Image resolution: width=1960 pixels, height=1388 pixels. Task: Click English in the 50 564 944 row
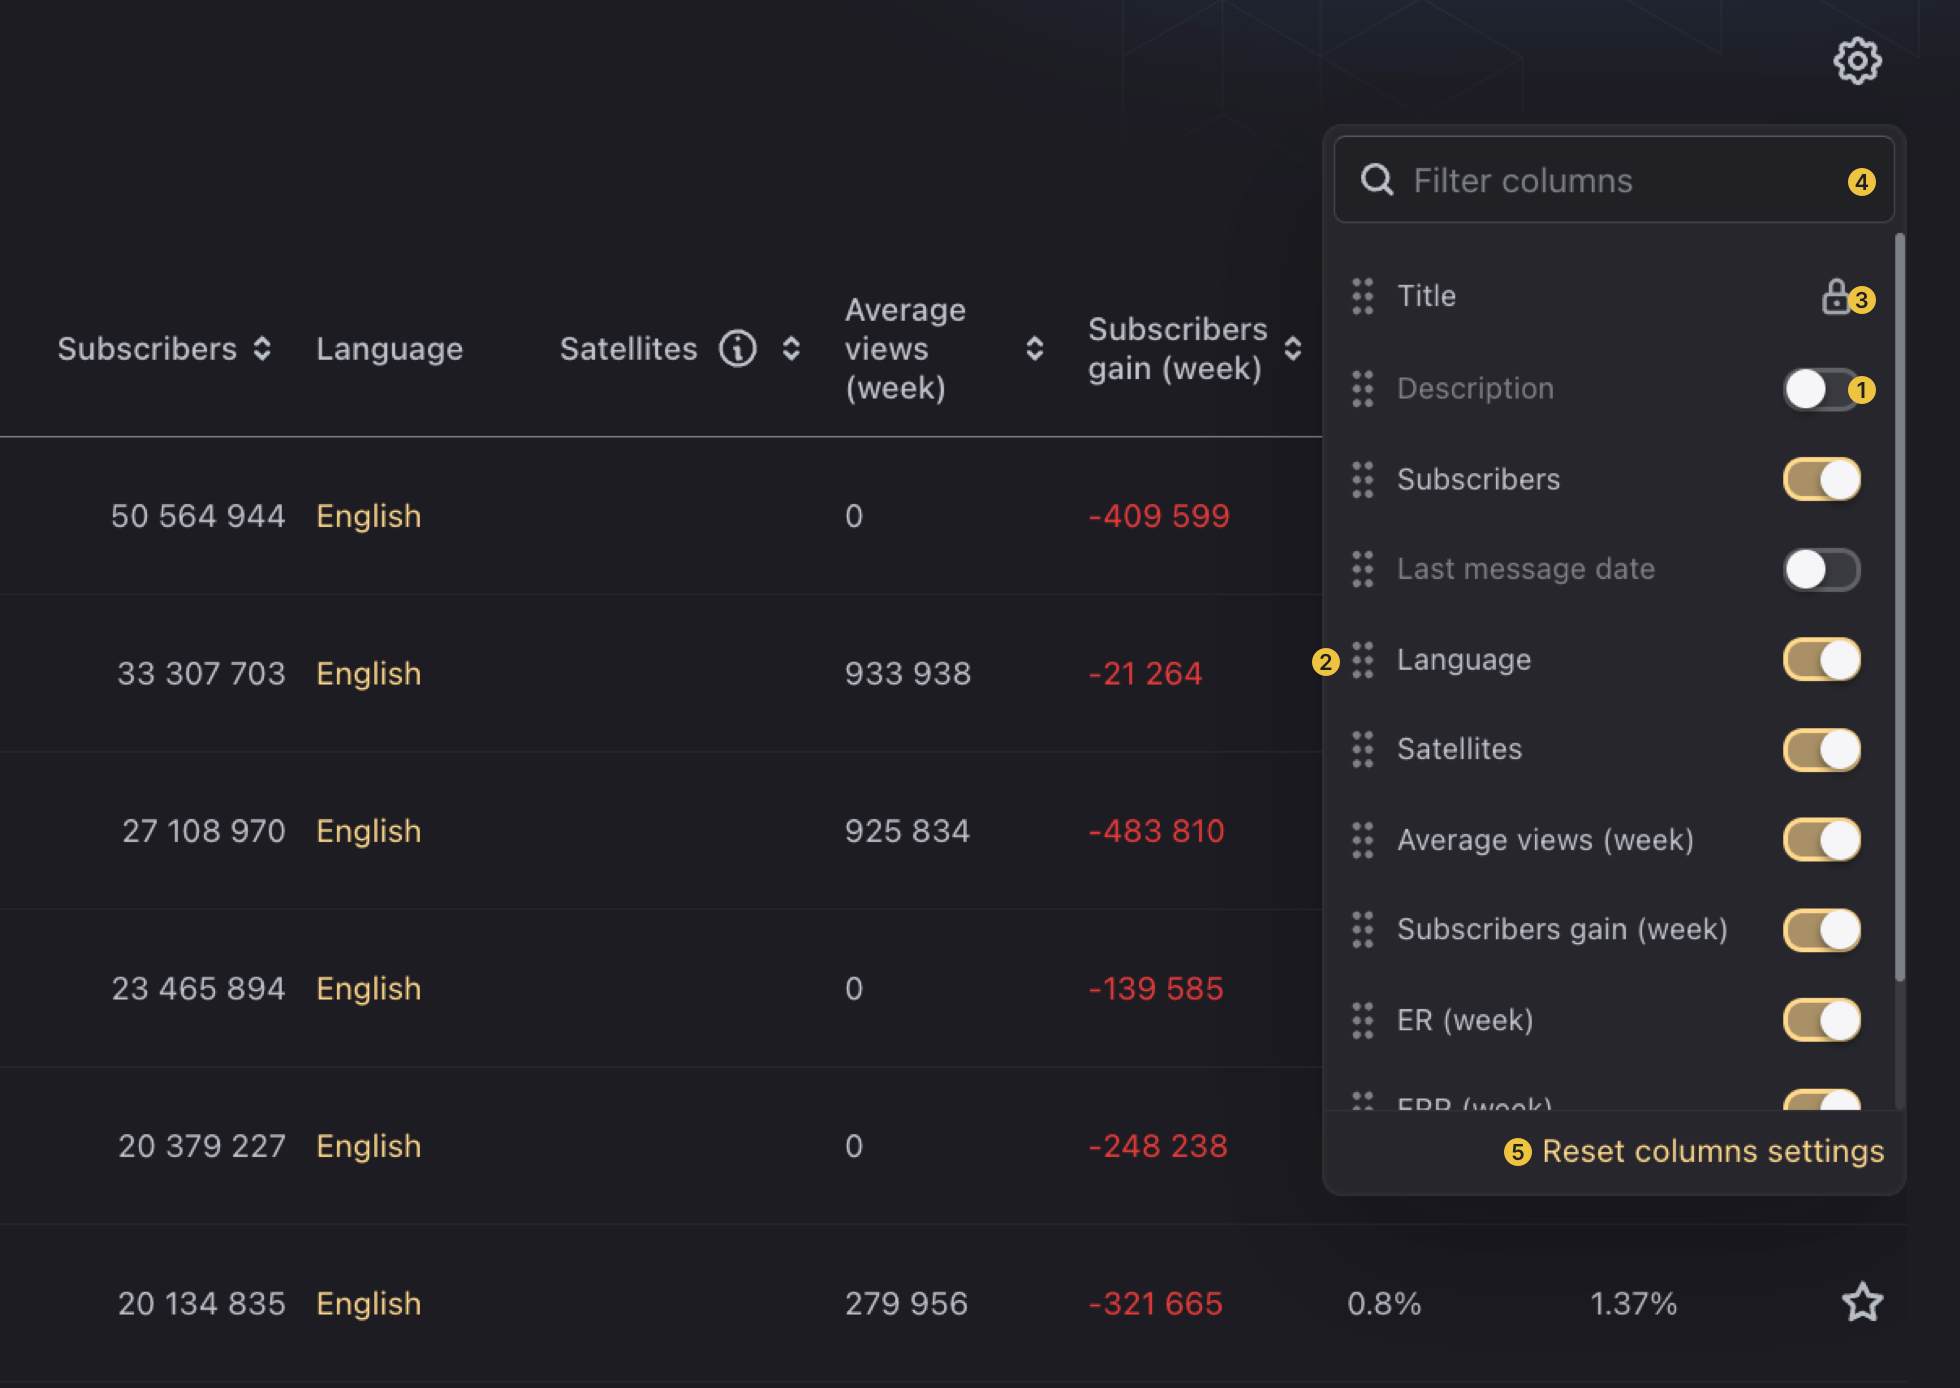click(368, 516)
